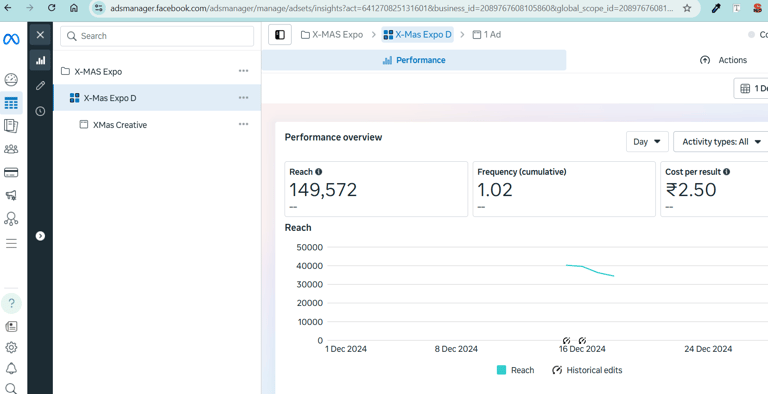
Task: Open Activity types: All dropdown
Action: pos(721,142)
